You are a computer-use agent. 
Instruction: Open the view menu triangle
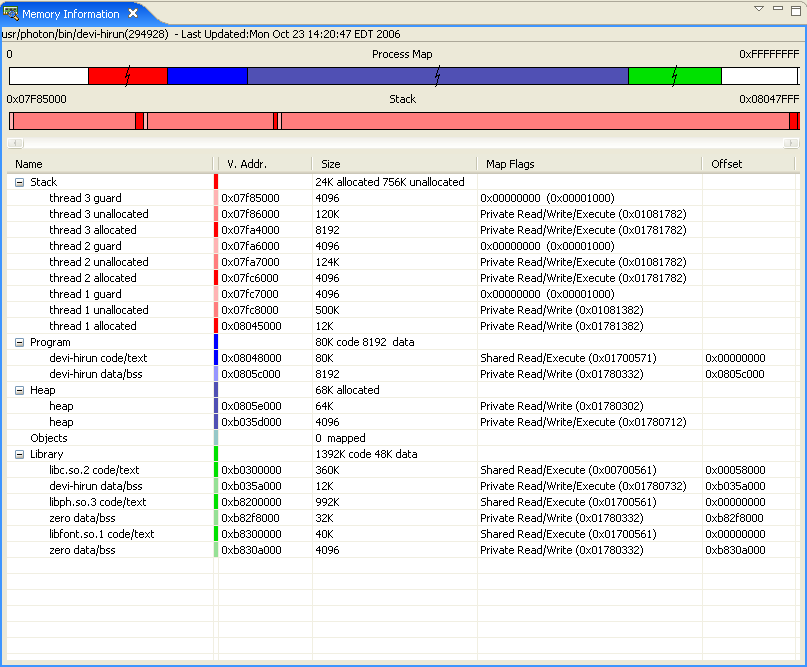tap(758, 8)
